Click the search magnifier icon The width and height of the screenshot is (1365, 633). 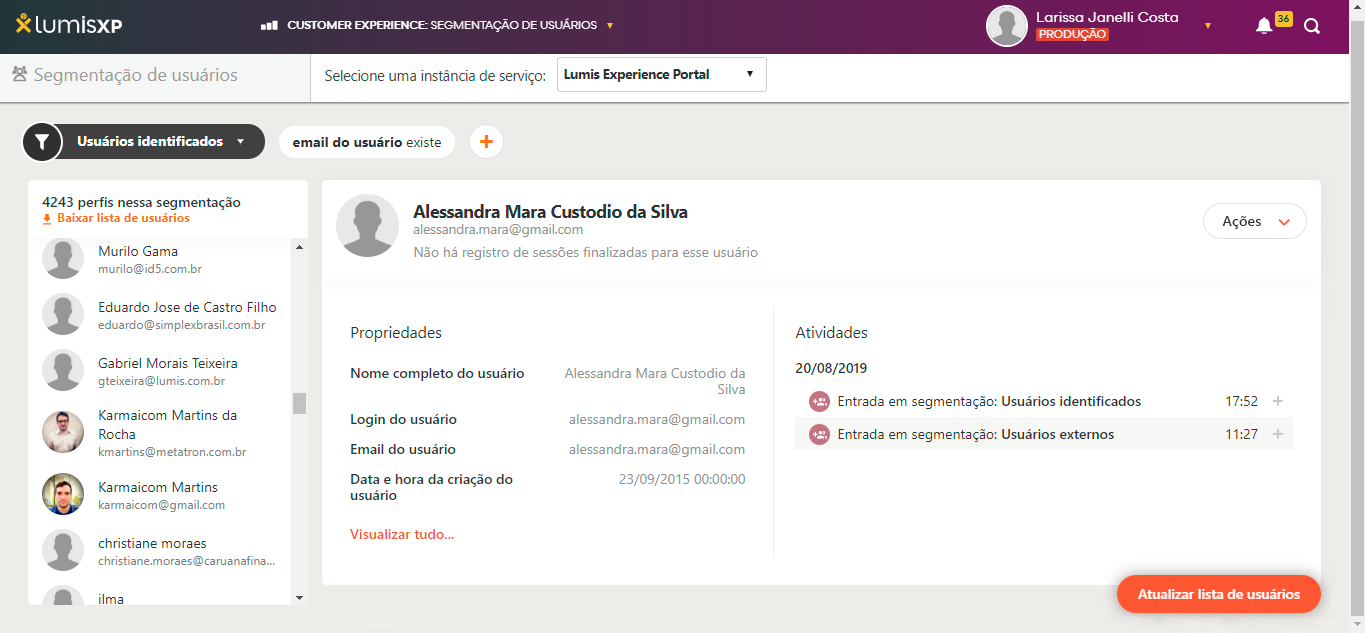1312,26
